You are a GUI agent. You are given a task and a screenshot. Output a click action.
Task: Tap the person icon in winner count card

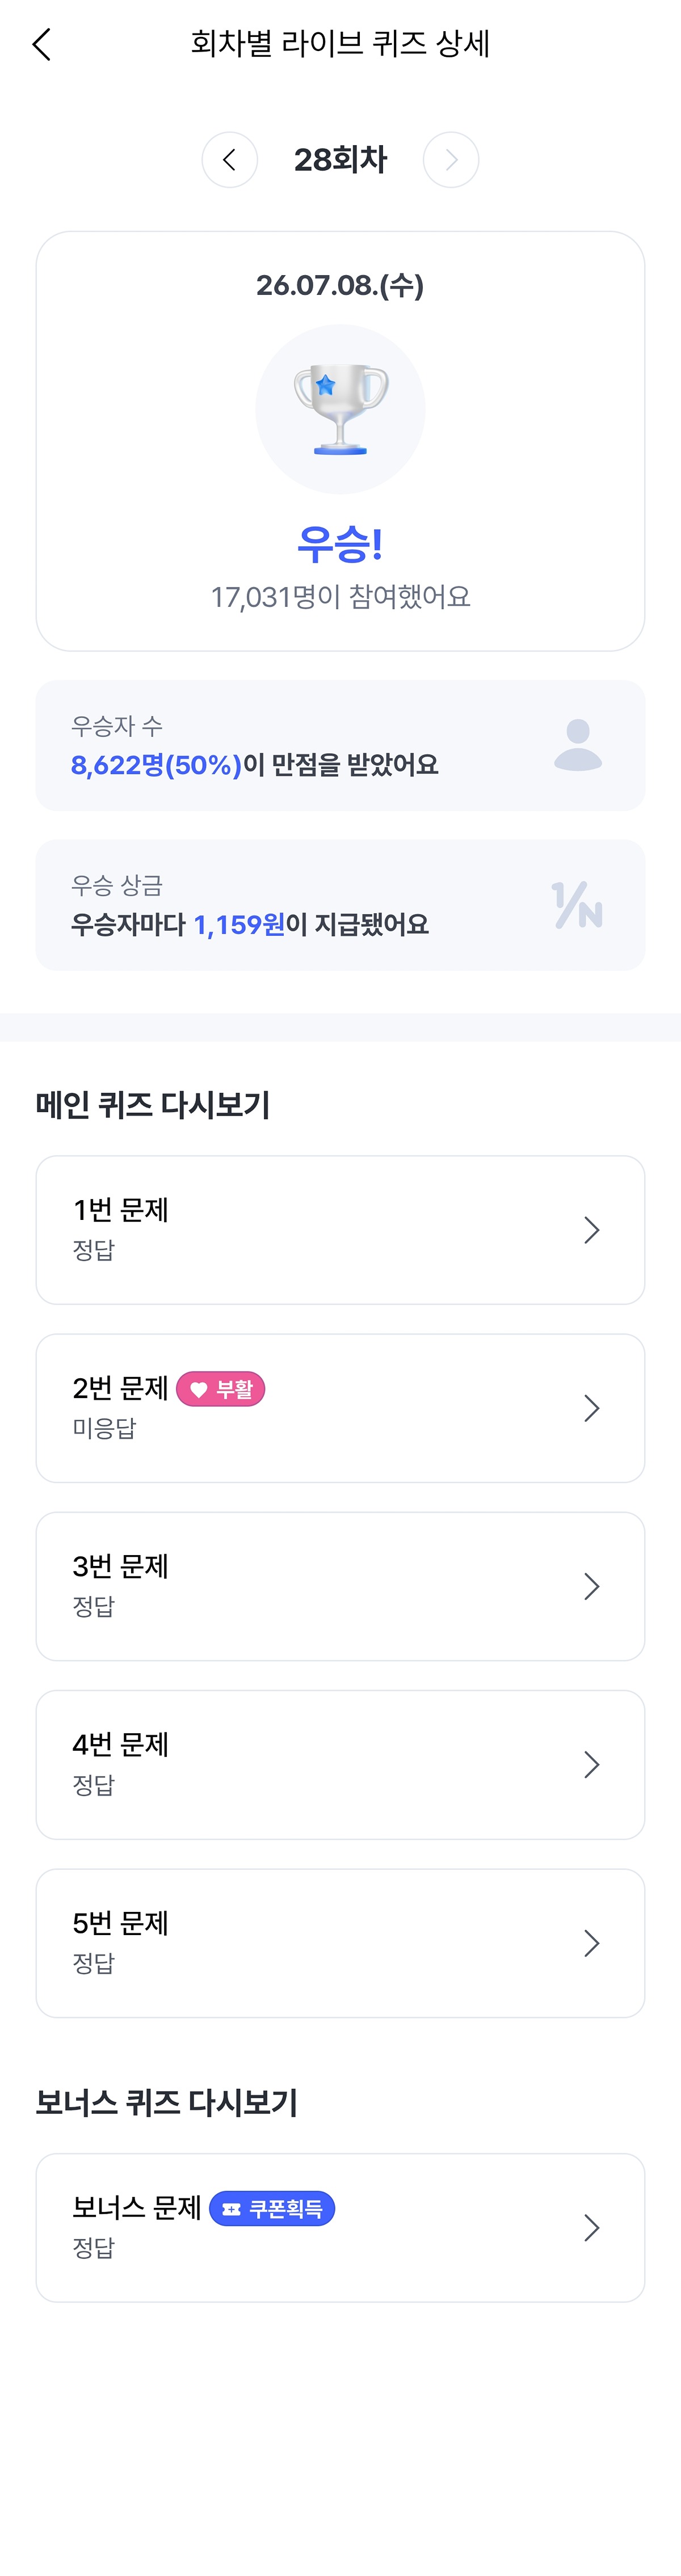pyautogui.click(x=578, y=745)
